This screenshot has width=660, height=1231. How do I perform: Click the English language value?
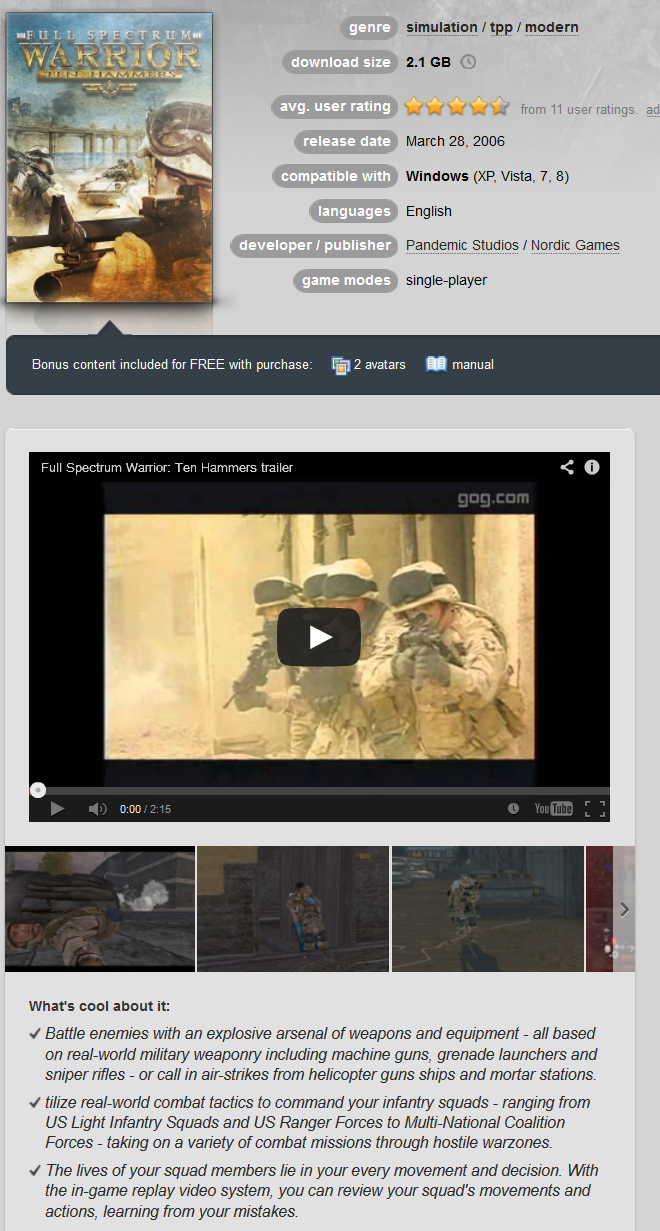tap(429, 211)
